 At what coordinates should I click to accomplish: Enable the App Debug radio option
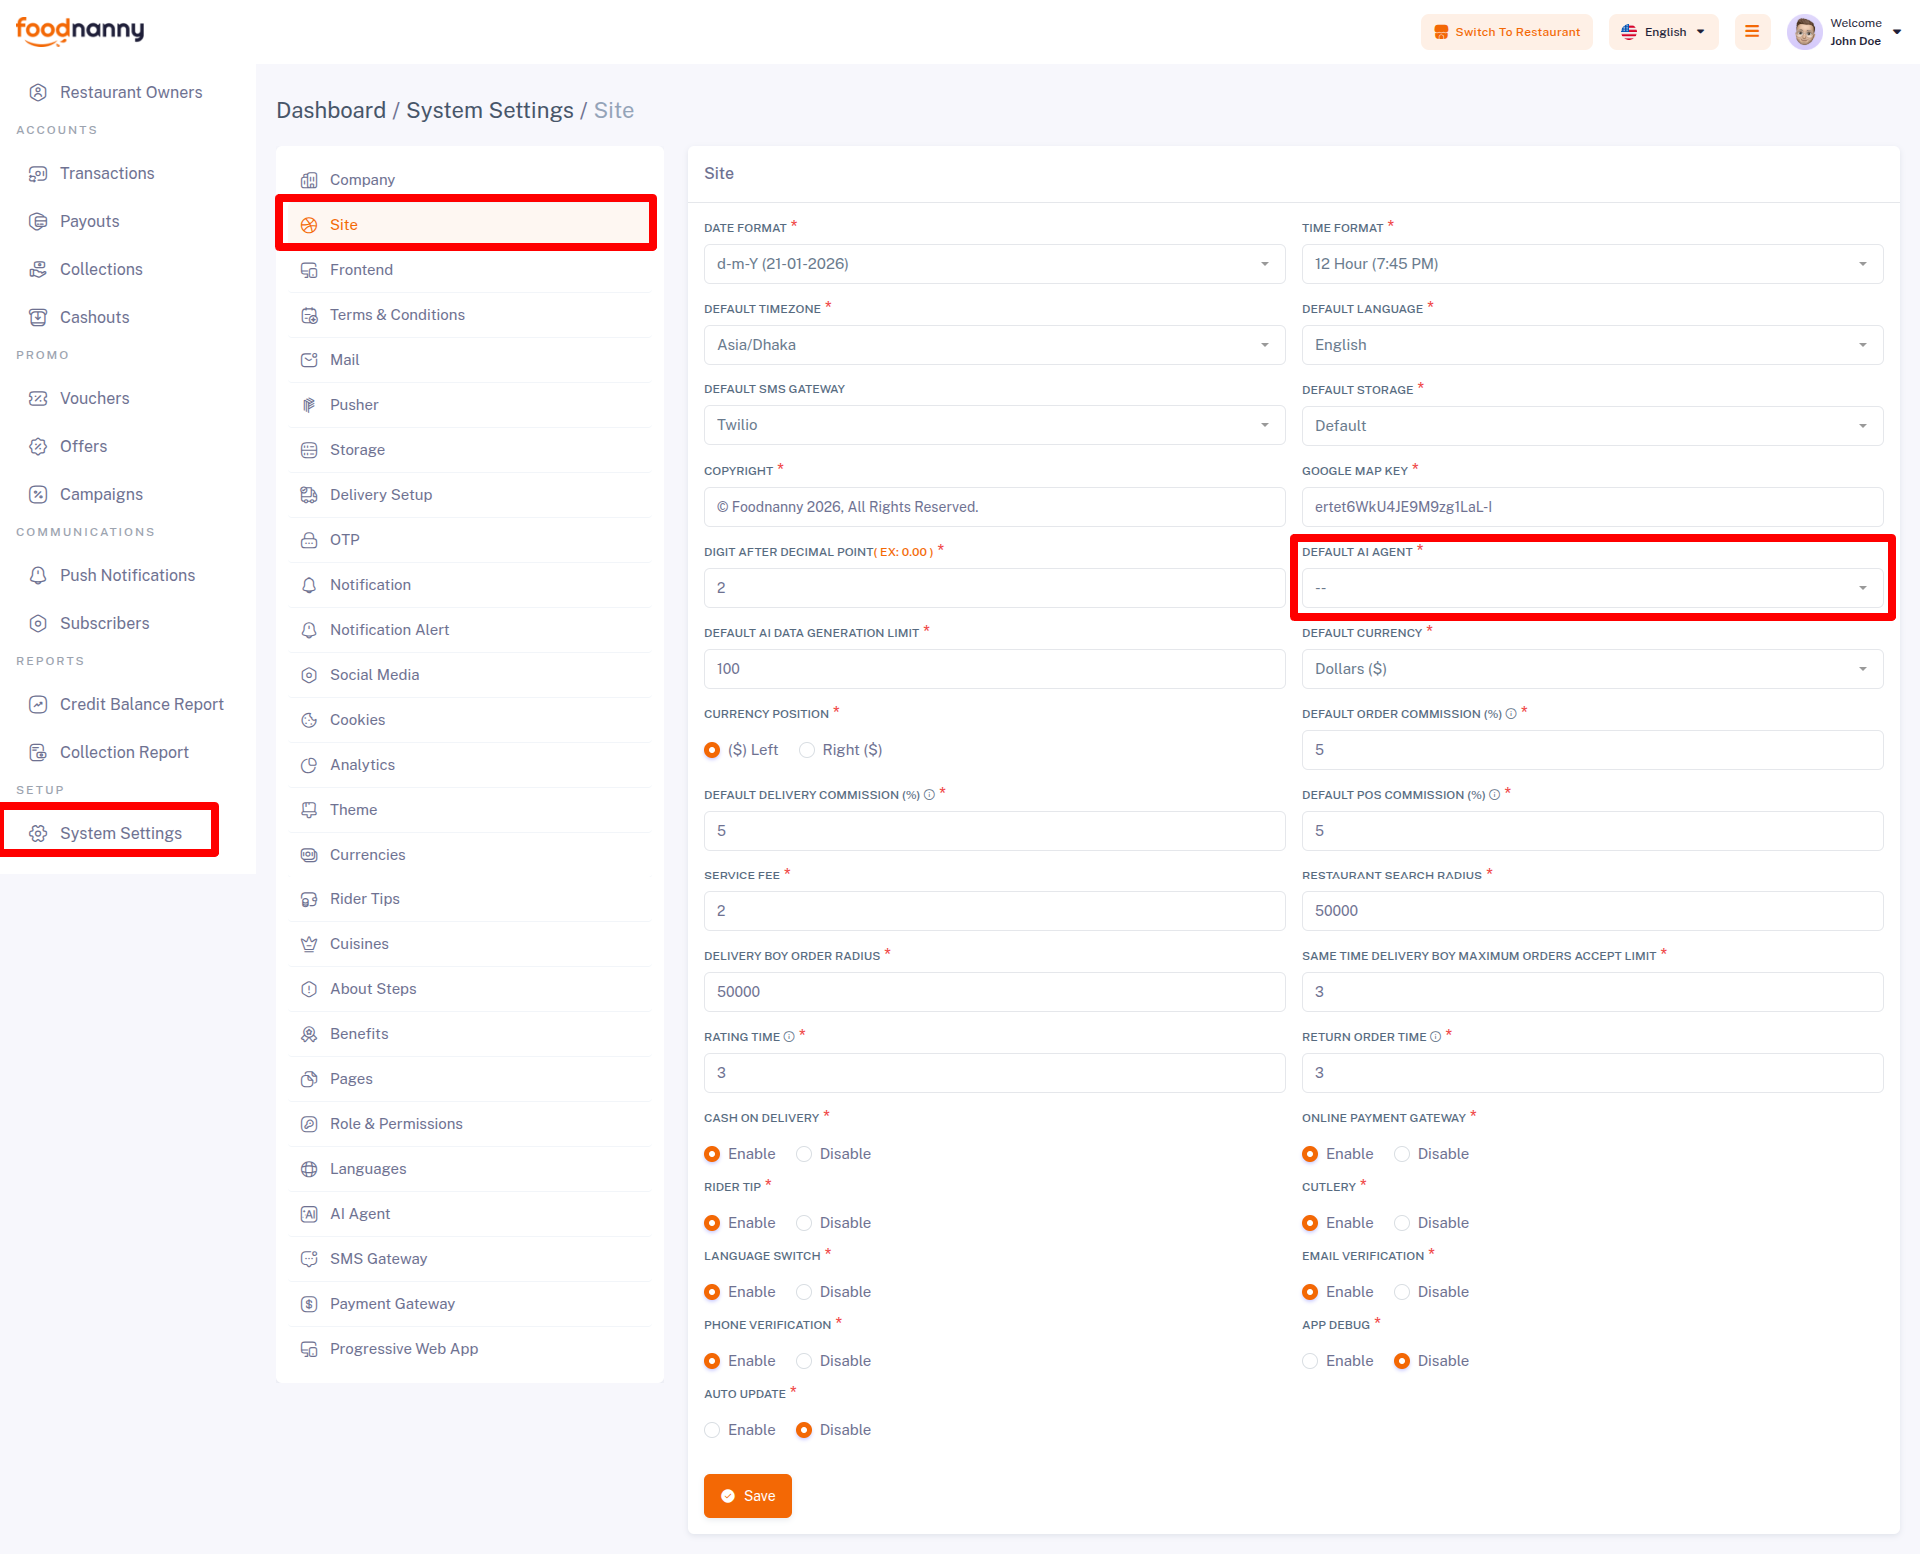[1310, 1361]
